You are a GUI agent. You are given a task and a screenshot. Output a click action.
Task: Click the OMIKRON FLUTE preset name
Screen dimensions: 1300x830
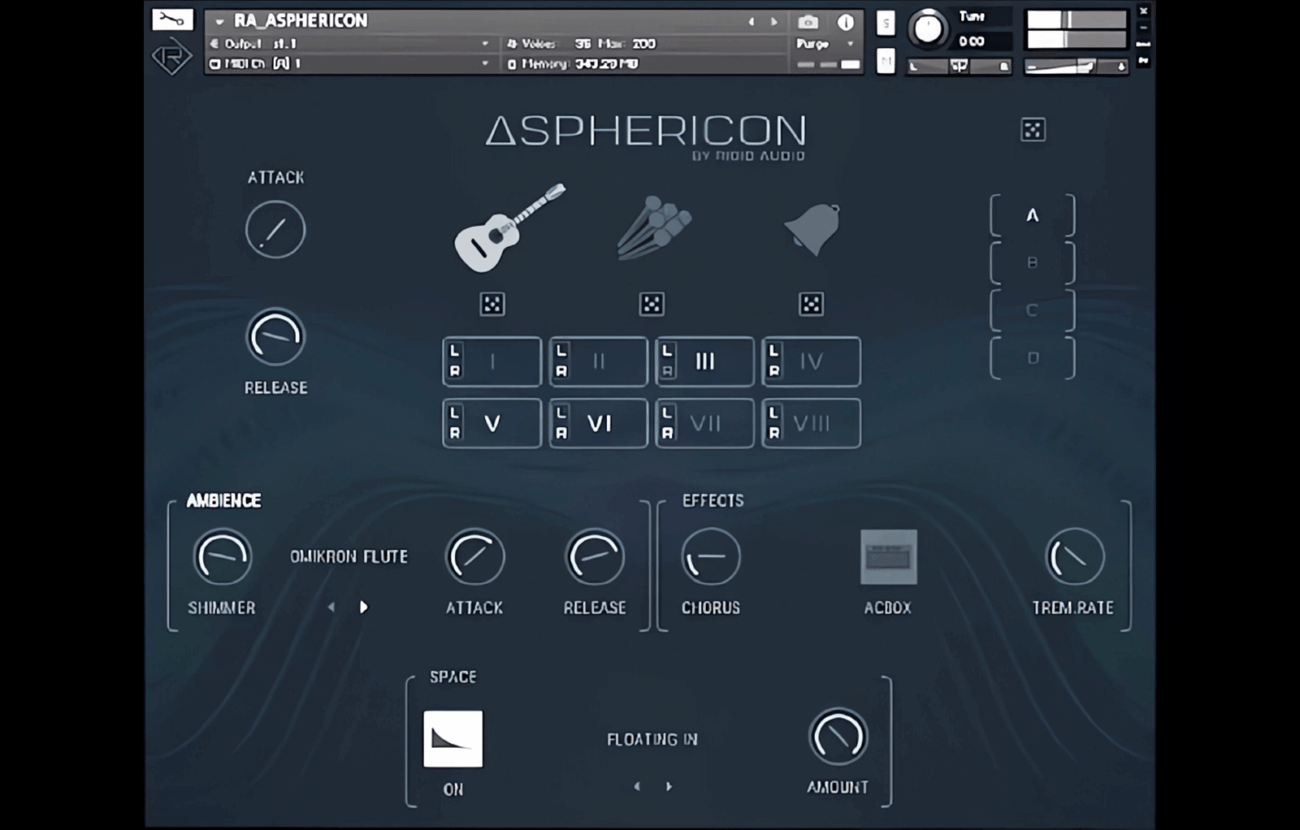[x=349, y=557]
